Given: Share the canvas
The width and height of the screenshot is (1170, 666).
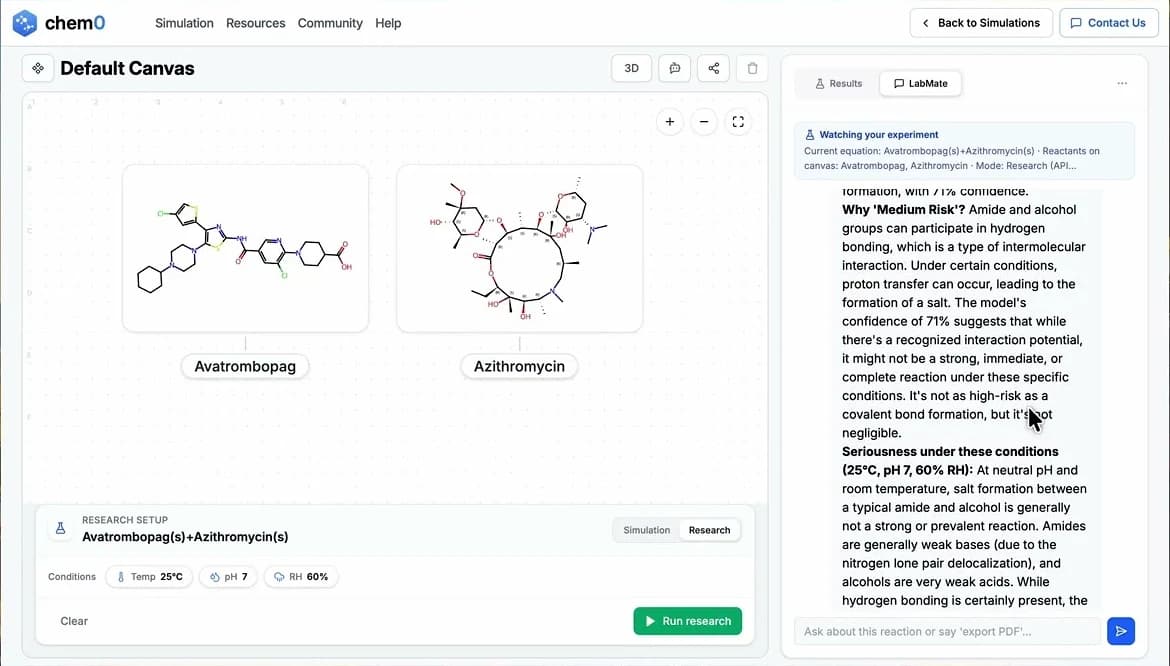Looking at the screenshot, I should click(x=713, y=68).
